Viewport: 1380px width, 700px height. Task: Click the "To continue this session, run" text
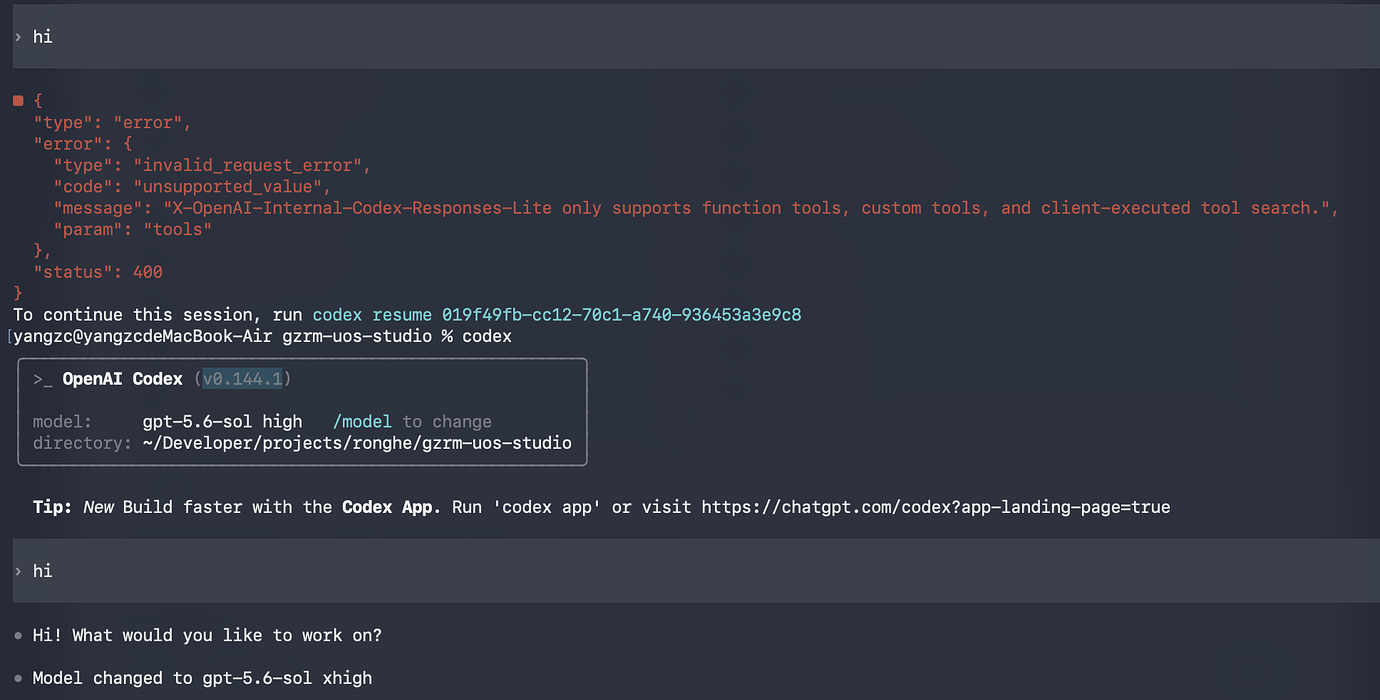click(157, 315)
